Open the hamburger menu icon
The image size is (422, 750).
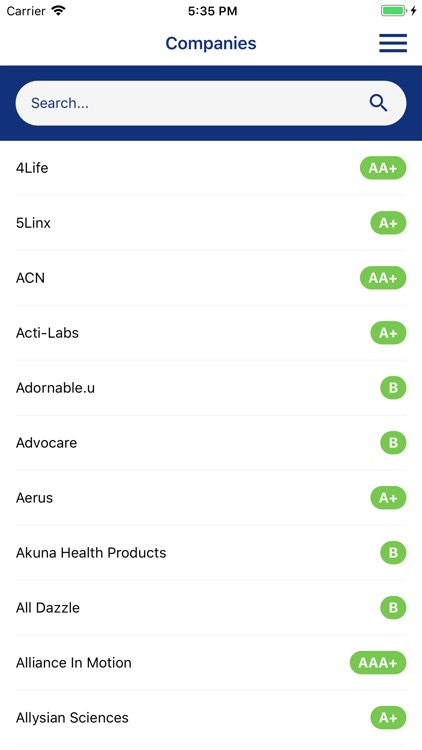click(393, 43)
